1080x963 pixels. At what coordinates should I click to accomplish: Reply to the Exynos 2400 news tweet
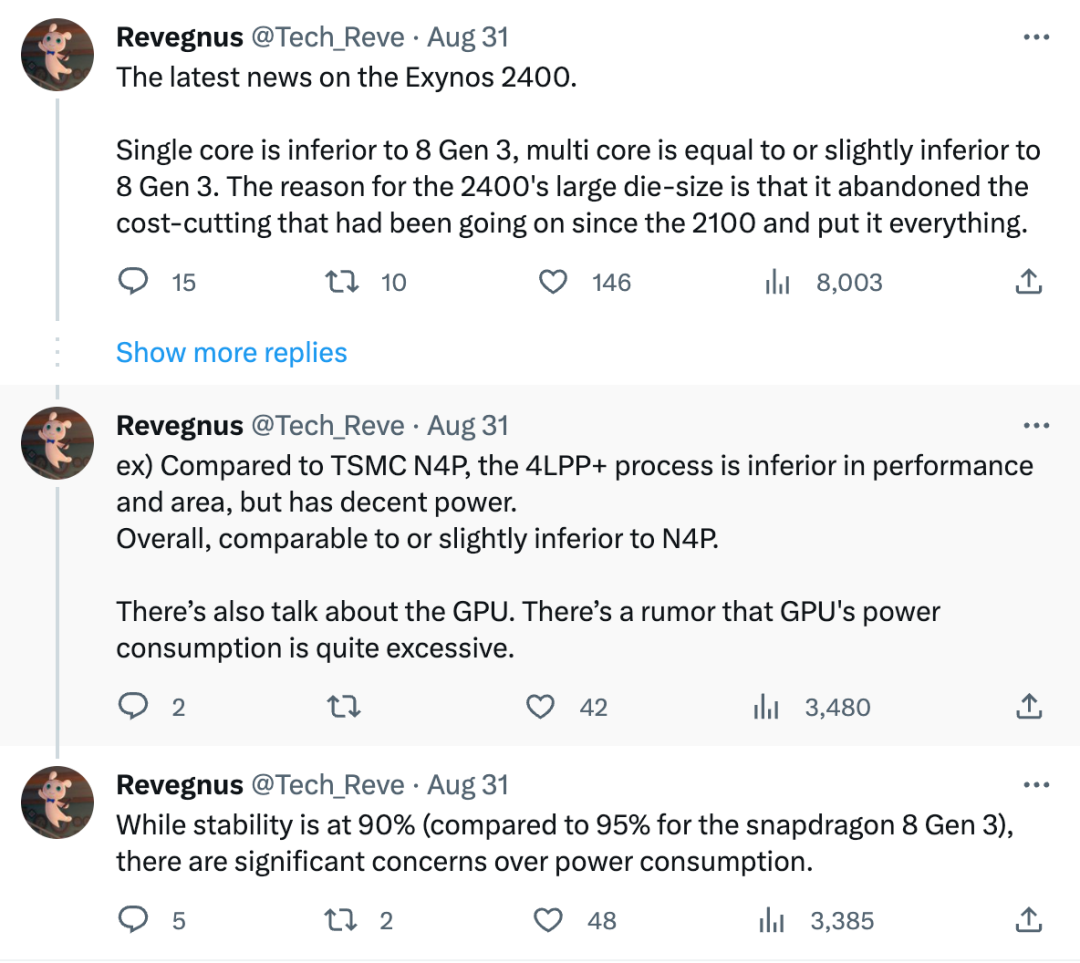coord(134,283)
